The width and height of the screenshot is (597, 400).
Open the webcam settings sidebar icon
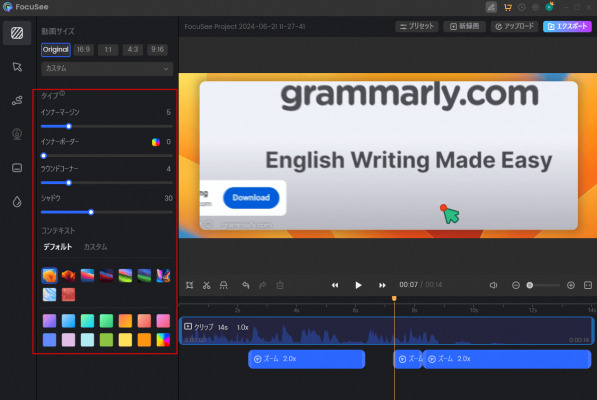tap(17, 134)
